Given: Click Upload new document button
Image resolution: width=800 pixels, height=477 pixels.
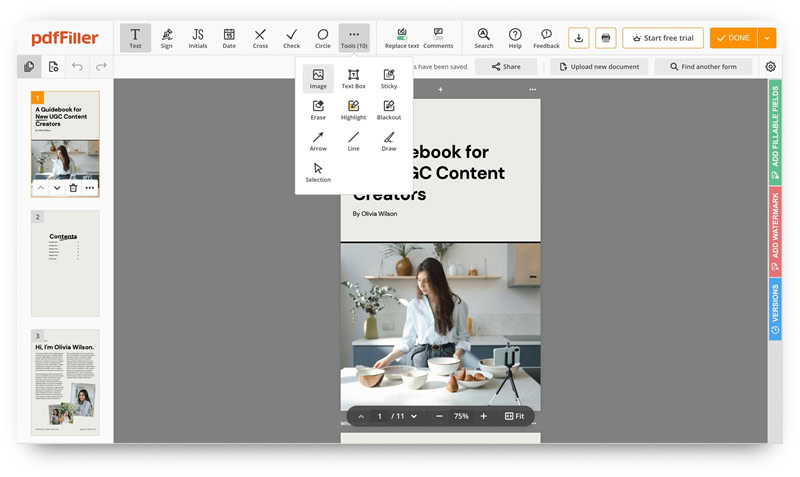Looking at the screenshot, I should point(599,66).
